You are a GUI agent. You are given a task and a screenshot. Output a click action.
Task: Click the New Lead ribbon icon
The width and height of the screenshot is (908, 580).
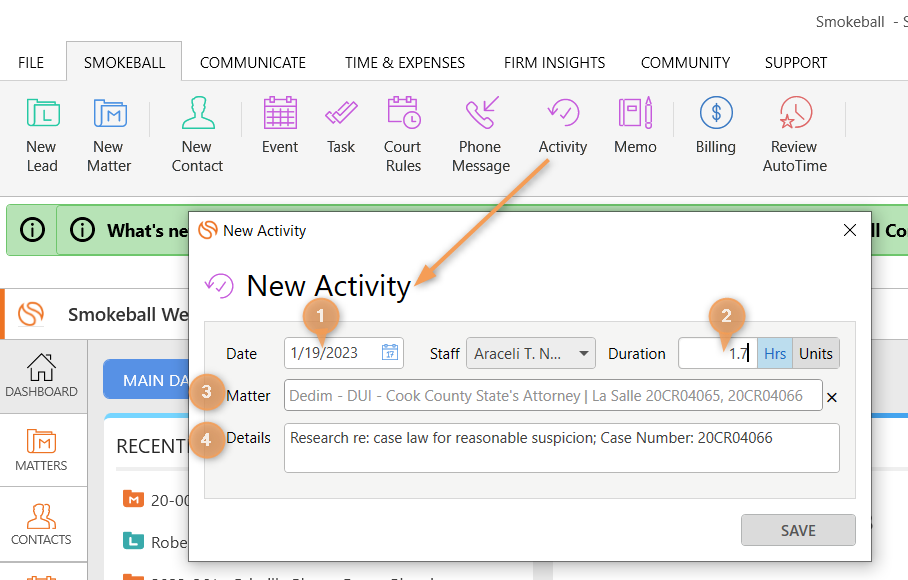click(42, 134)
